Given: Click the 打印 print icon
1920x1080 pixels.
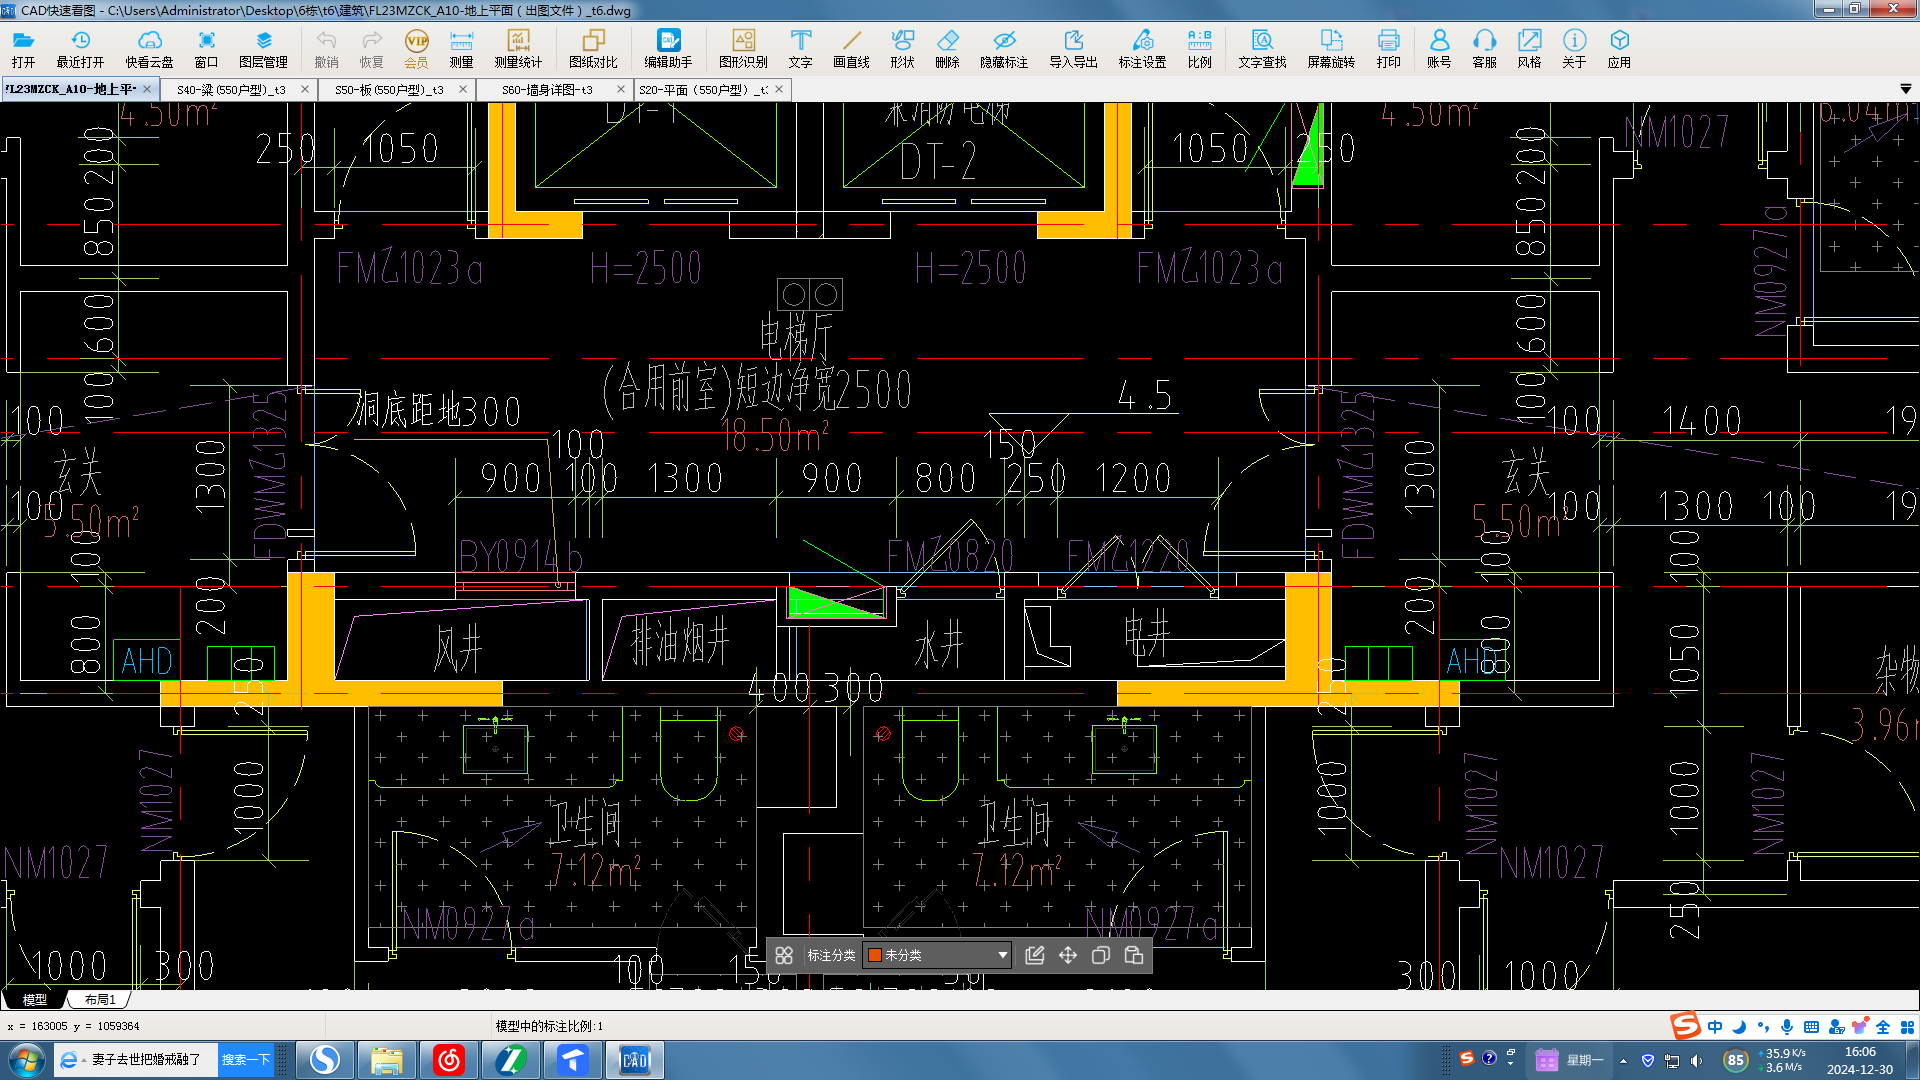Looking at the screenshot, I should pos(1388,48).
